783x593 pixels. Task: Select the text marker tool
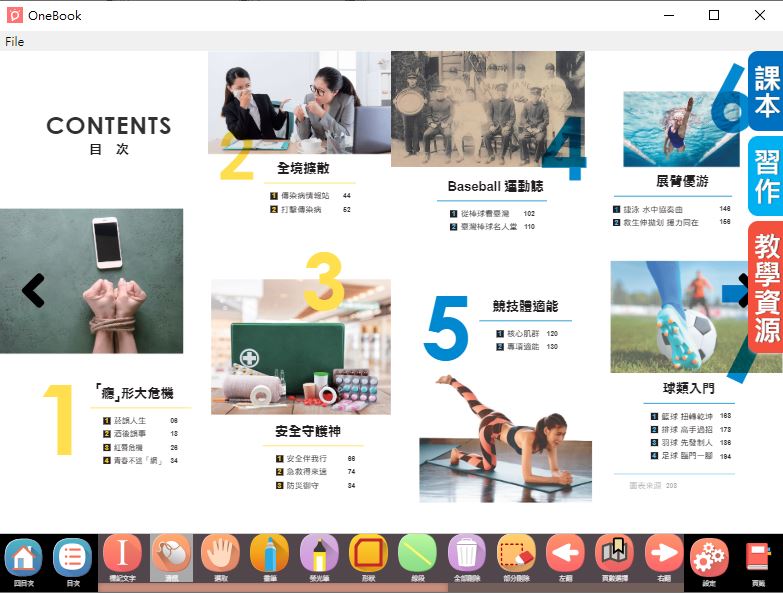click(x=122, y=554)
